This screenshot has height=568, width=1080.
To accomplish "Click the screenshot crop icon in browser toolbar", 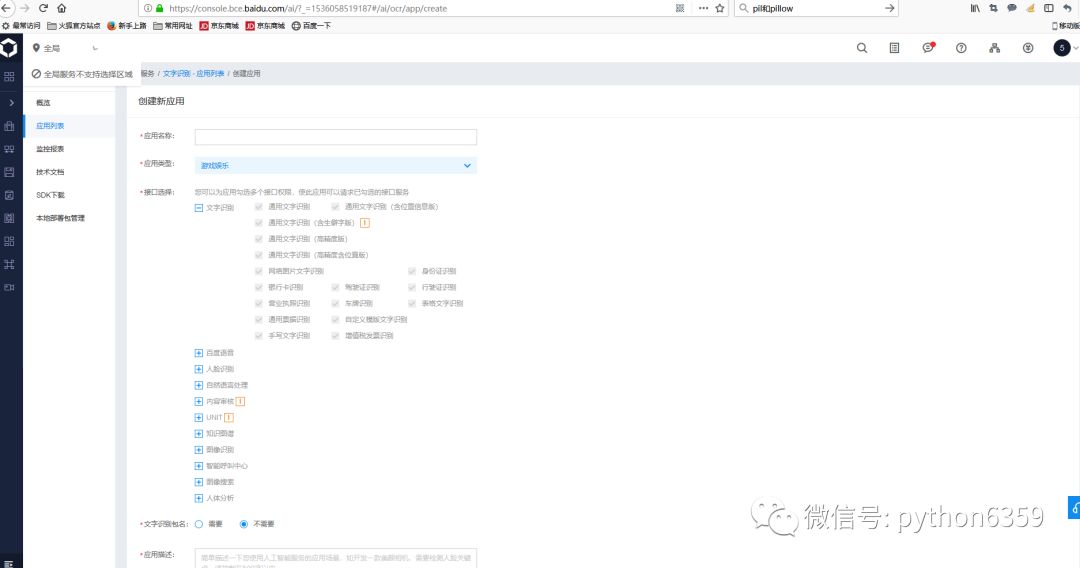I will point(993,8).
